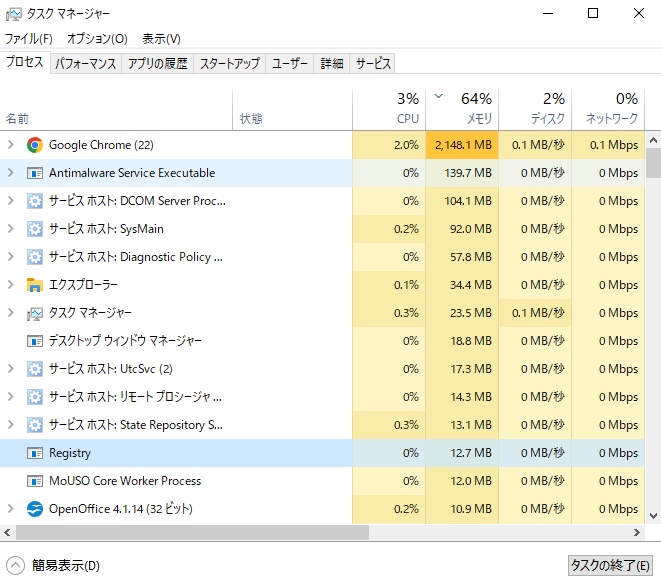Click the デスクトップ ウィンドウ マネージャー icon
The height and width of the screenshot is (587, 661).
(35, 341)
